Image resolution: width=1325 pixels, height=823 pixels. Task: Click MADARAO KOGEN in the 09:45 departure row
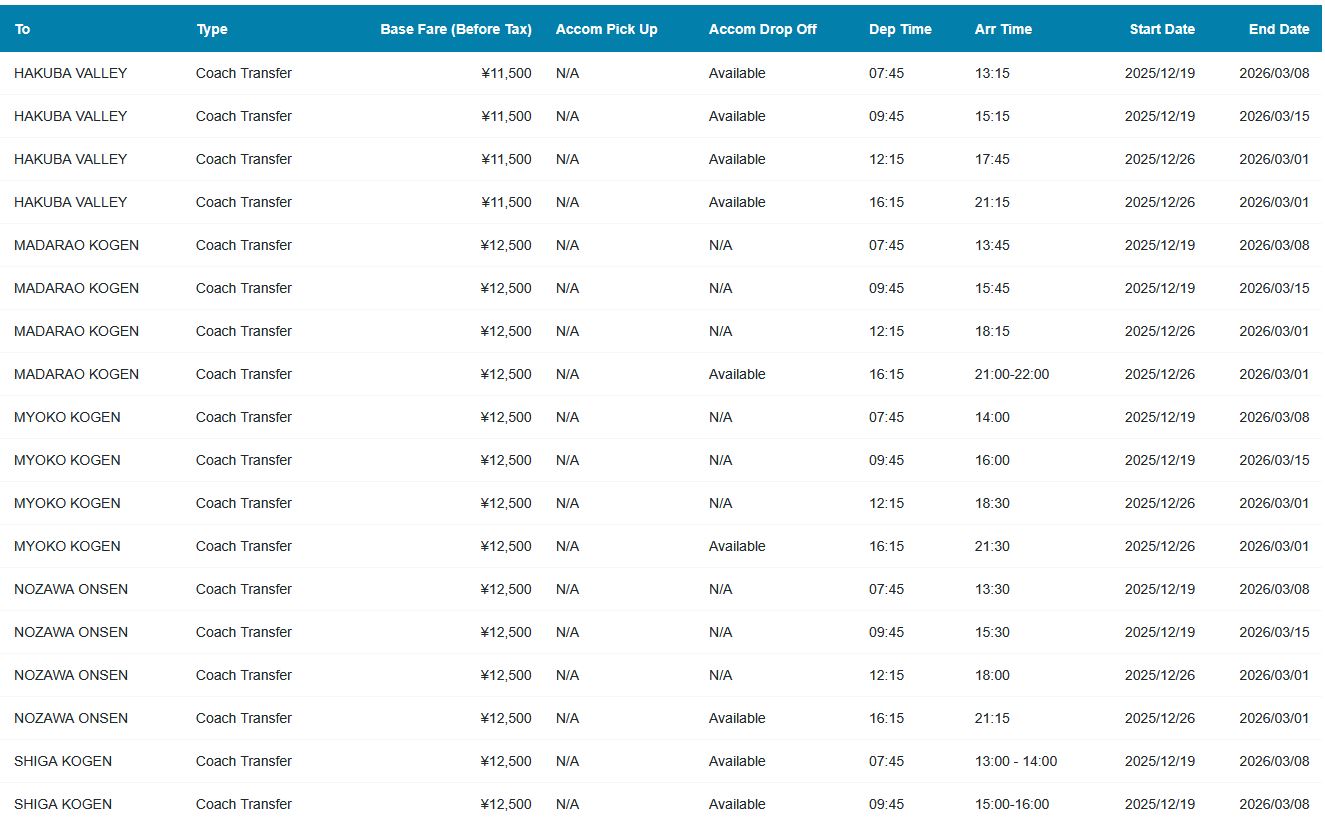(x=77, y=288)
